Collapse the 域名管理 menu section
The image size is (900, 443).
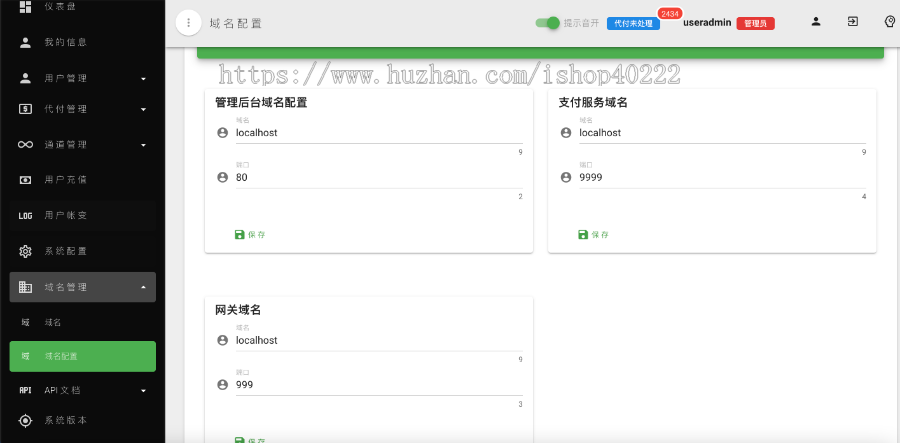[143, 287]
